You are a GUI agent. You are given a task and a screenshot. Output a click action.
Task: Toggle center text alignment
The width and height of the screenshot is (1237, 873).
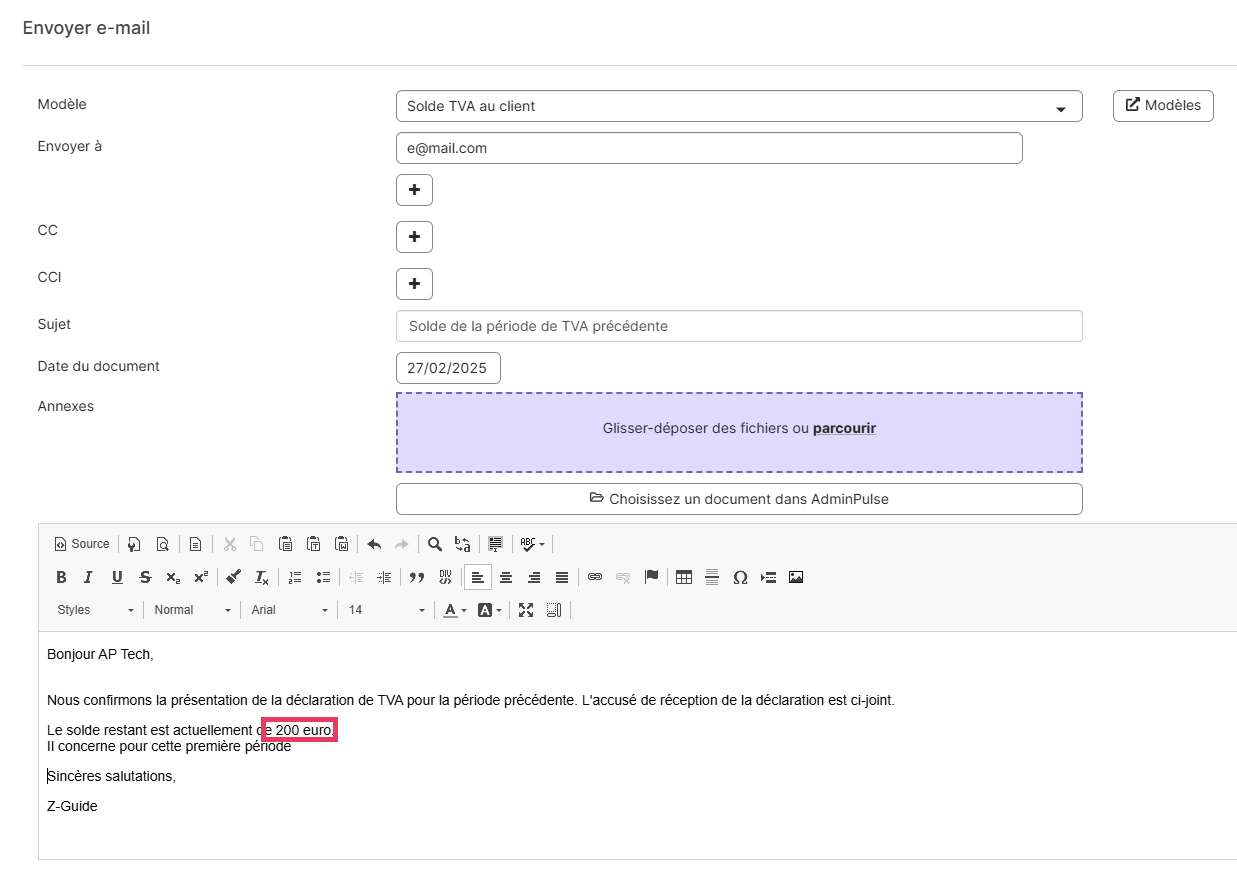pyautogui.click(x=506, y=577)
